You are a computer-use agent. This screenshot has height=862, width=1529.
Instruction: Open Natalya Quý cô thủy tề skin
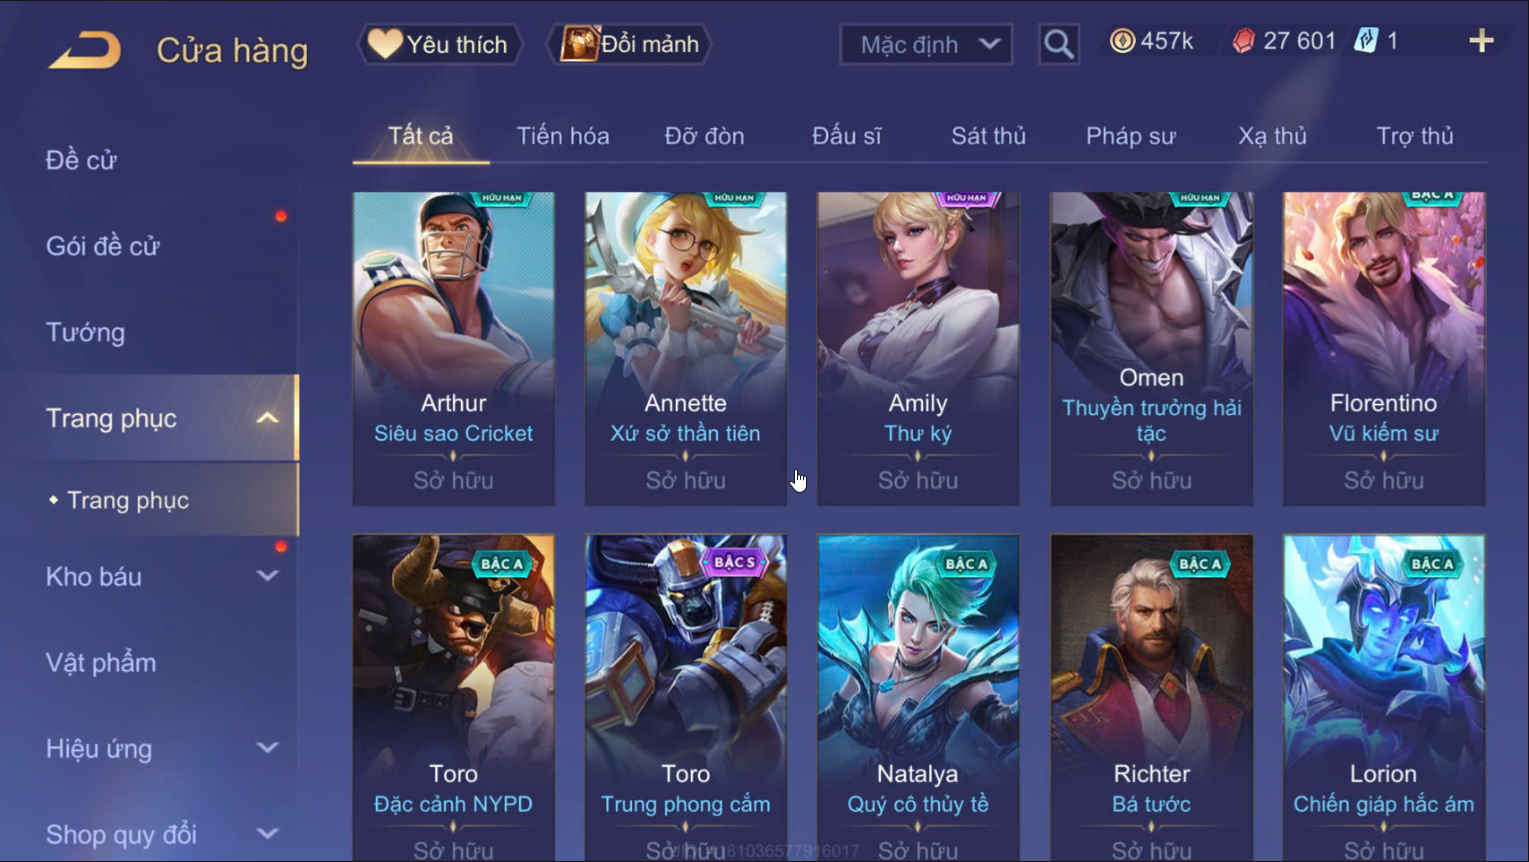click(918, 698)
